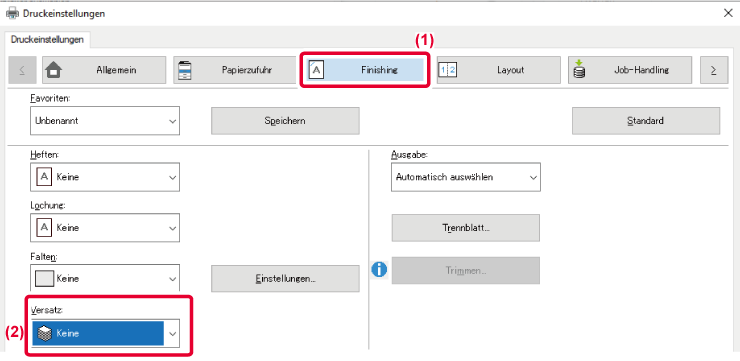
Task: Click the Einstellungen... button
Action: [x=285, y=278]
